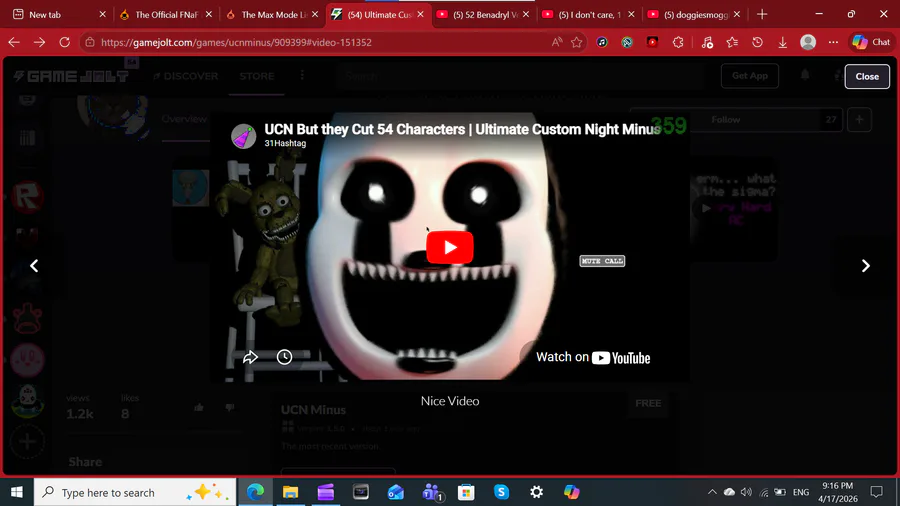The width and height of the screenshot is (900, 506).
Task: Toggle Read aloud icon in address bar
Action: 557,42
